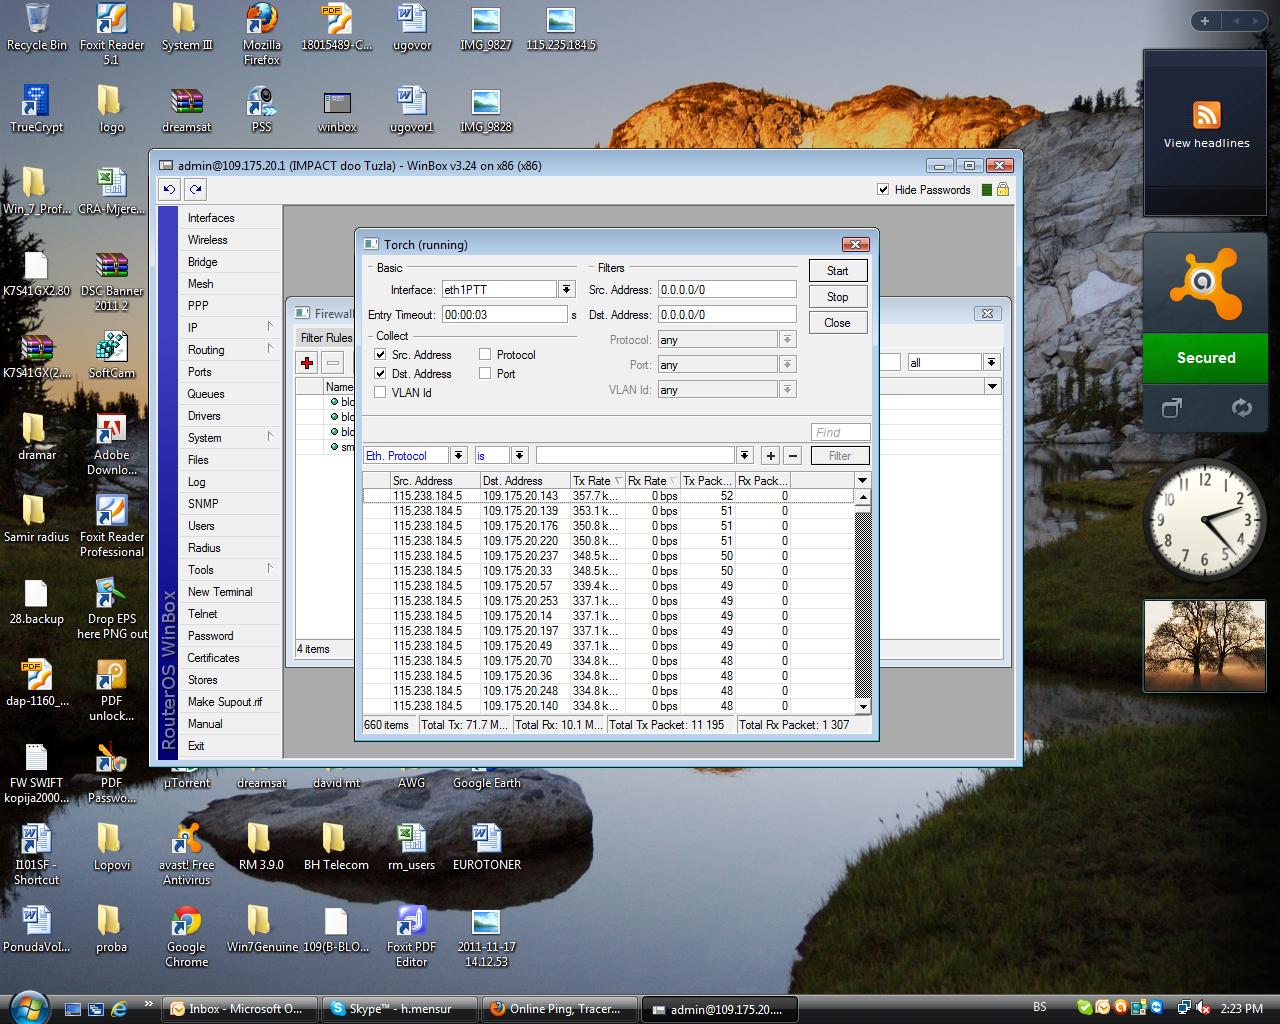The height and width of the screenshot is (1024, 1280).
Task: Click the Start button in Torch
Action: [x=837, y=271]
